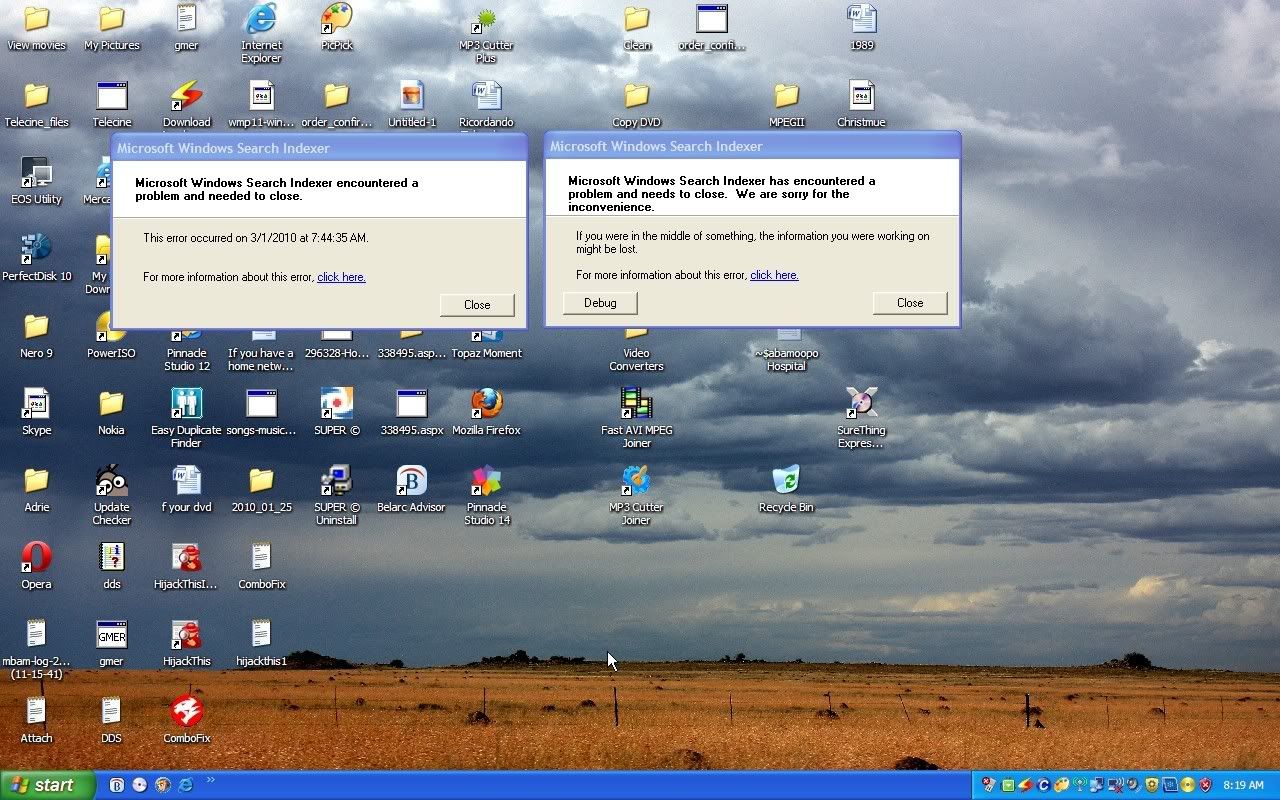Follow 'click here' link in the 3/1/2010 error dialog
1280x800 pixels.
coord(341,277)
